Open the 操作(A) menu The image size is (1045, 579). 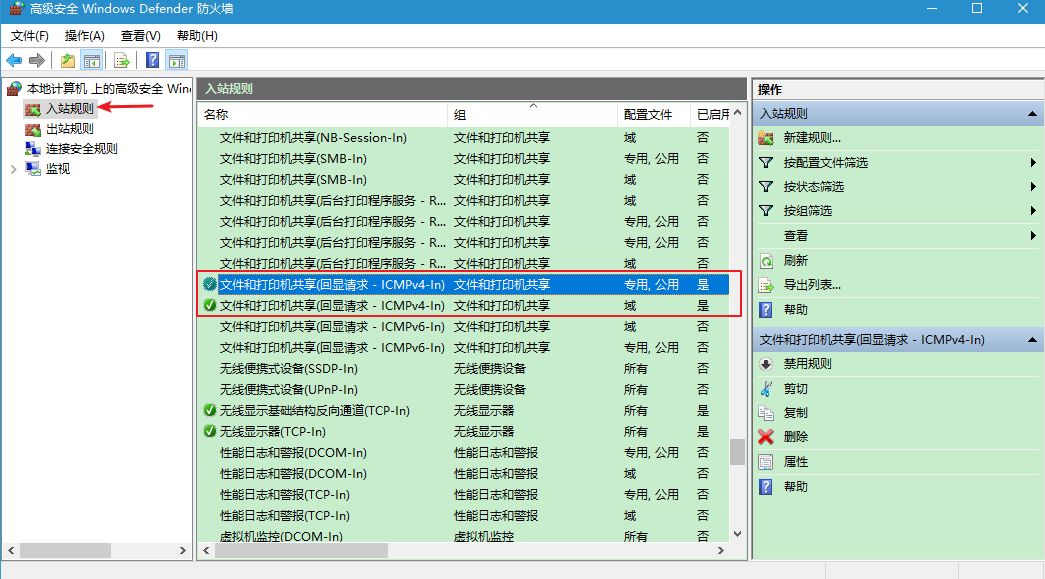[85, 36]
